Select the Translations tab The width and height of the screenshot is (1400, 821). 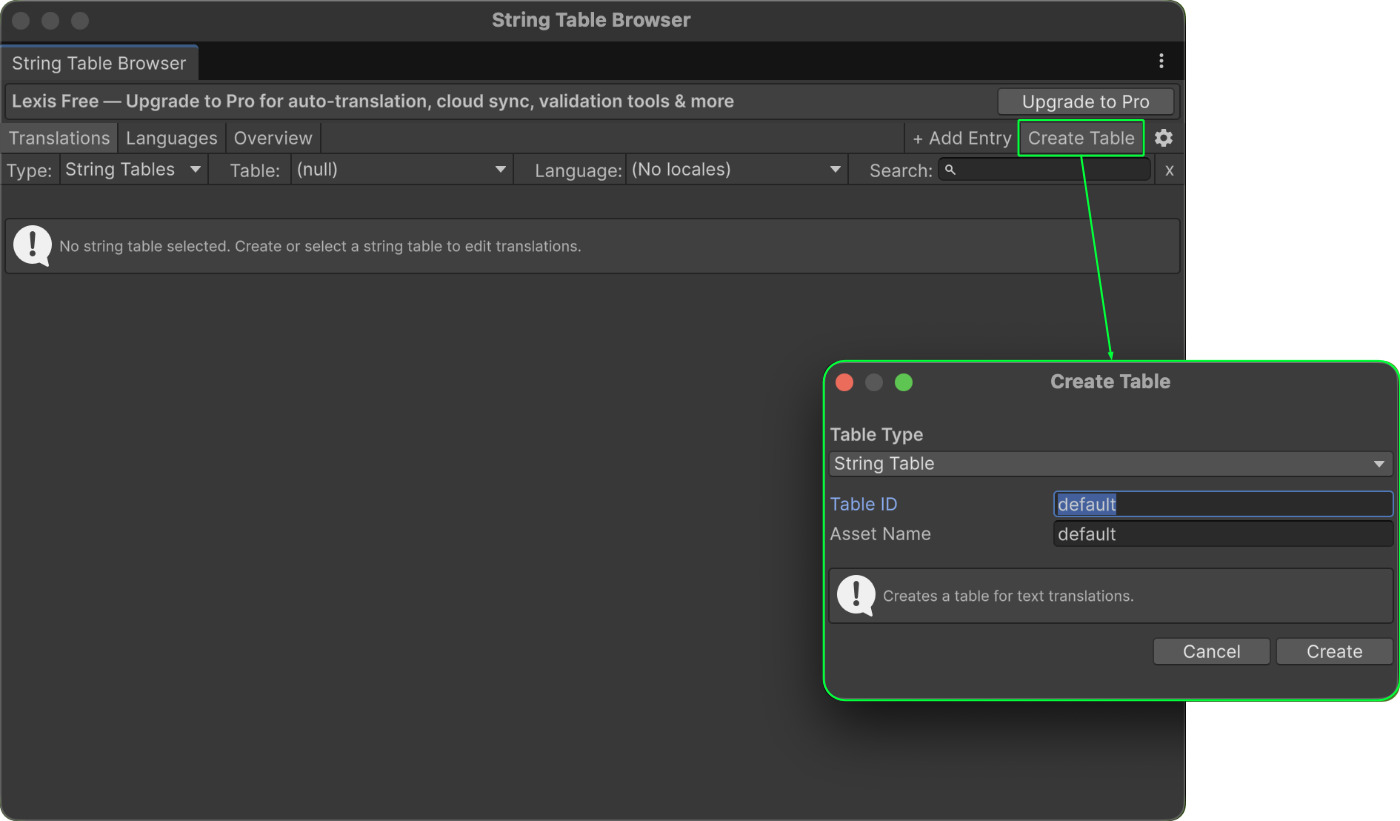pyautogui.click(x=59, y=138)
